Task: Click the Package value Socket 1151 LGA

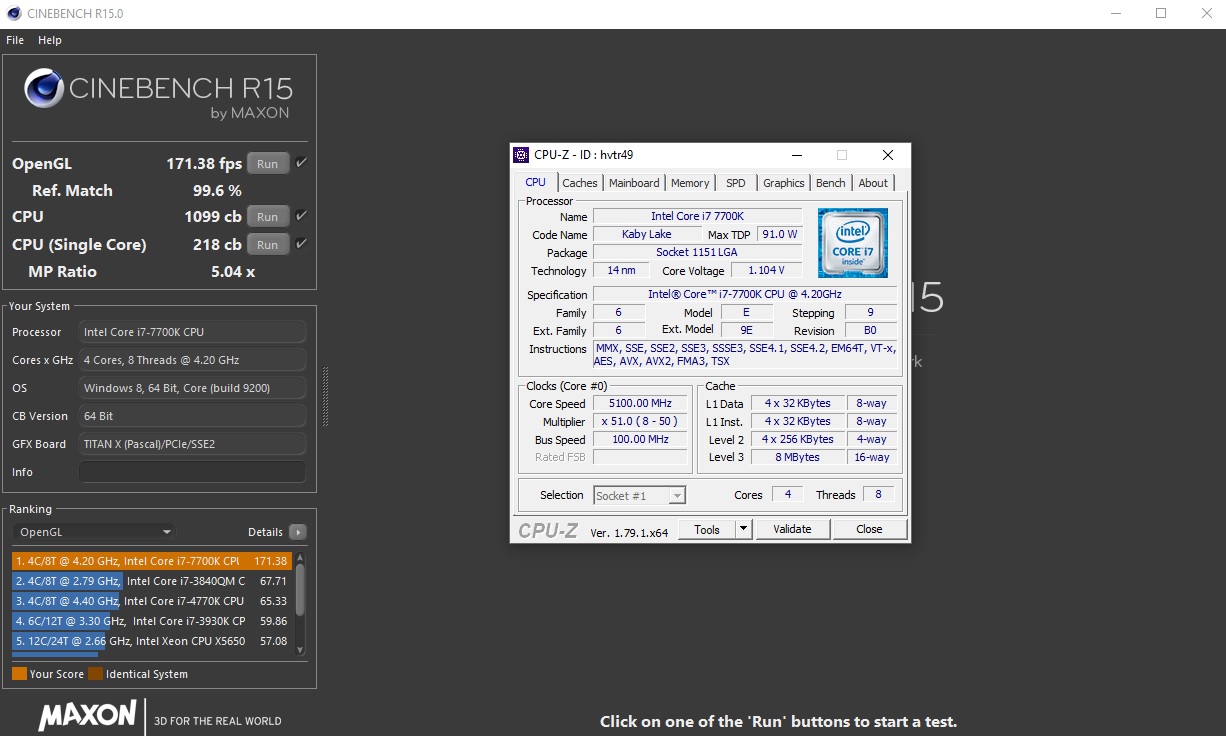Action: click(697, 252)
